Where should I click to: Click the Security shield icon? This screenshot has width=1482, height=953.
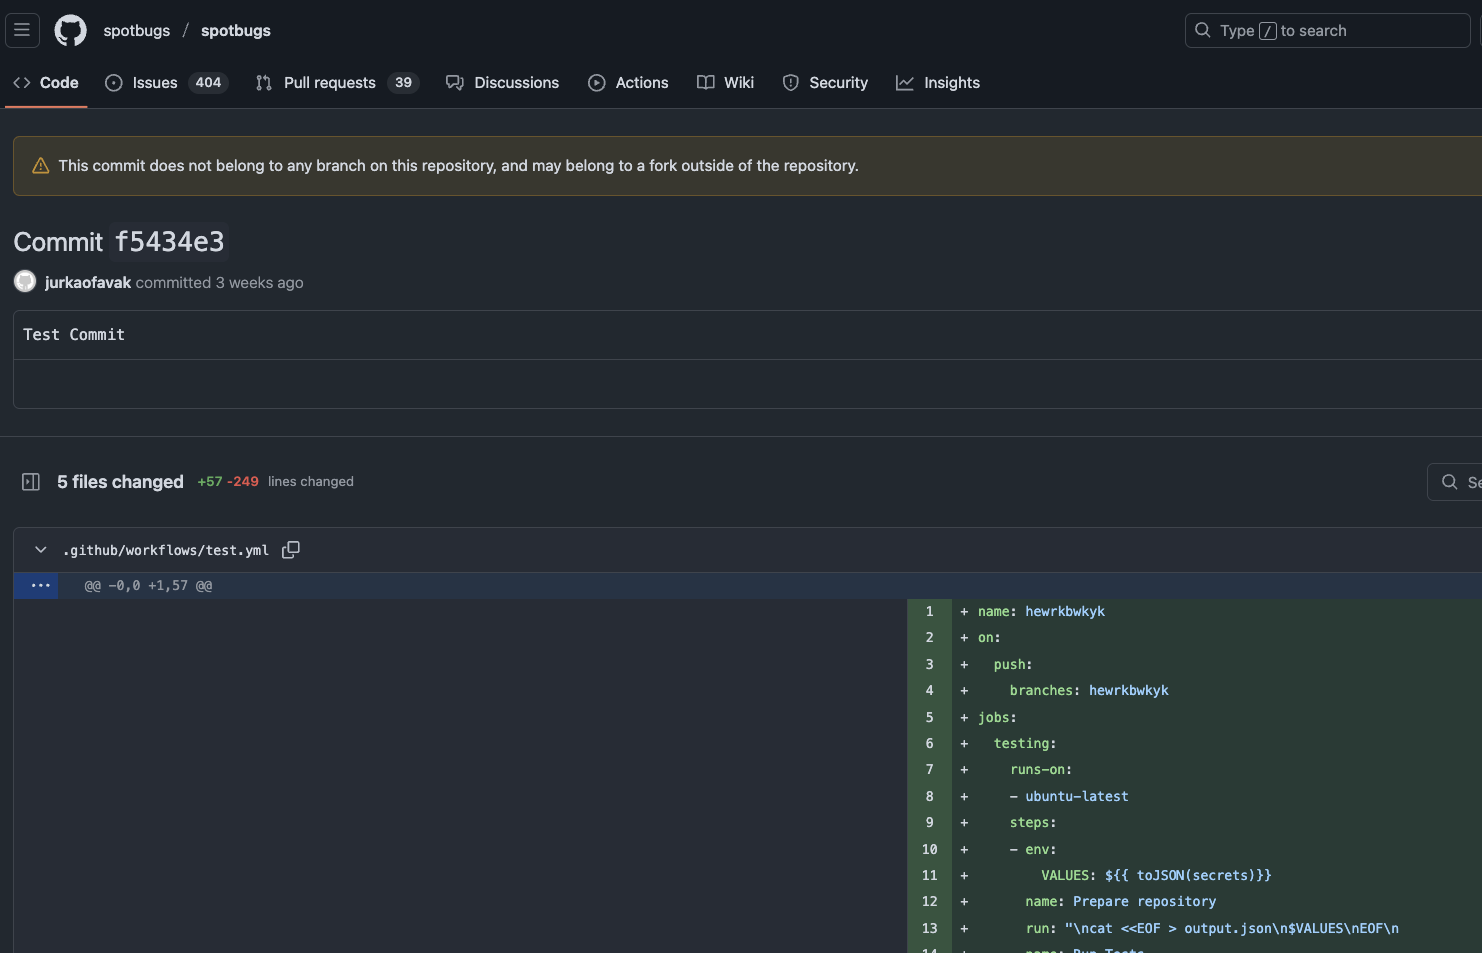(x=791, y=82)
